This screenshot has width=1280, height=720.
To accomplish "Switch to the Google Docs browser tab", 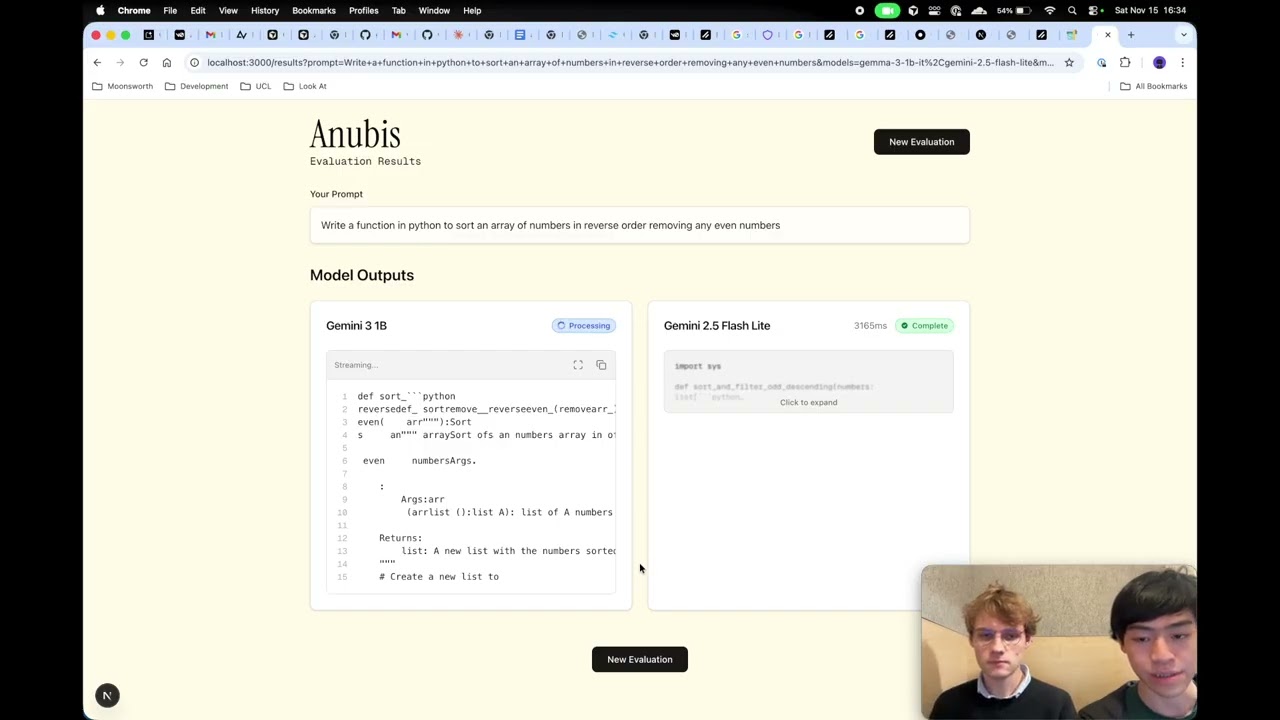I will click(x=520, y=35).
